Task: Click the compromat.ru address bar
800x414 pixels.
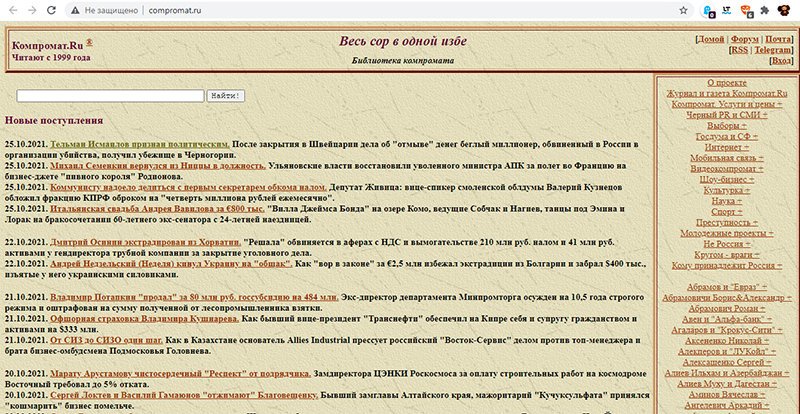Action: tap(380, 10)
